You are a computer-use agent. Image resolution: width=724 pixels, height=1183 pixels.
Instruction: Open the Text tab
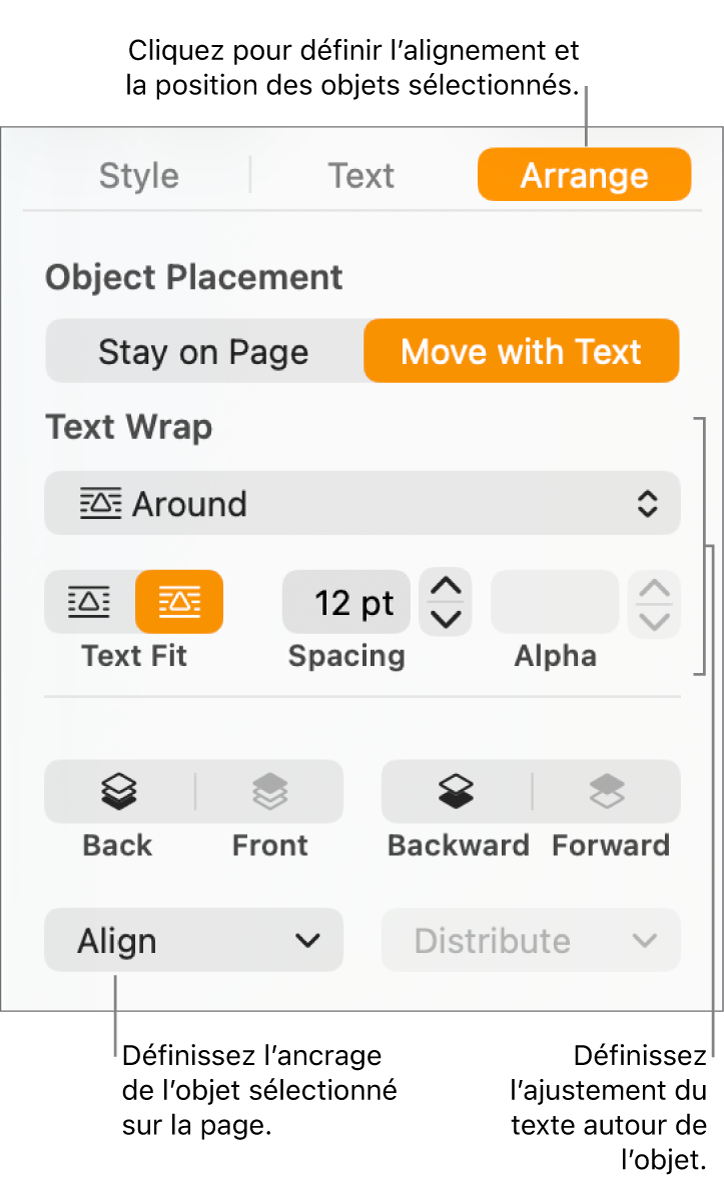click(361, 176)
